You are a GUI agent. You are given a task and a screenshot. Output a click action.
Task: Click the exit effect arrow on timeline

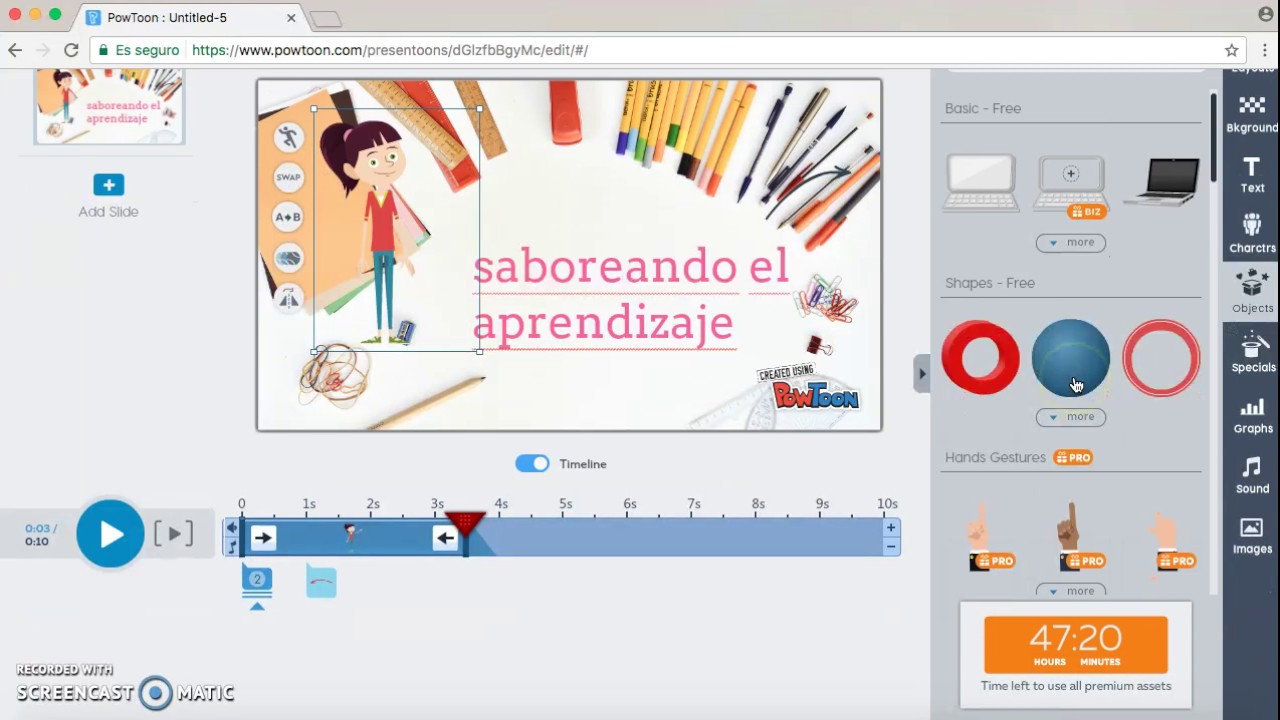tap(445, 538)
